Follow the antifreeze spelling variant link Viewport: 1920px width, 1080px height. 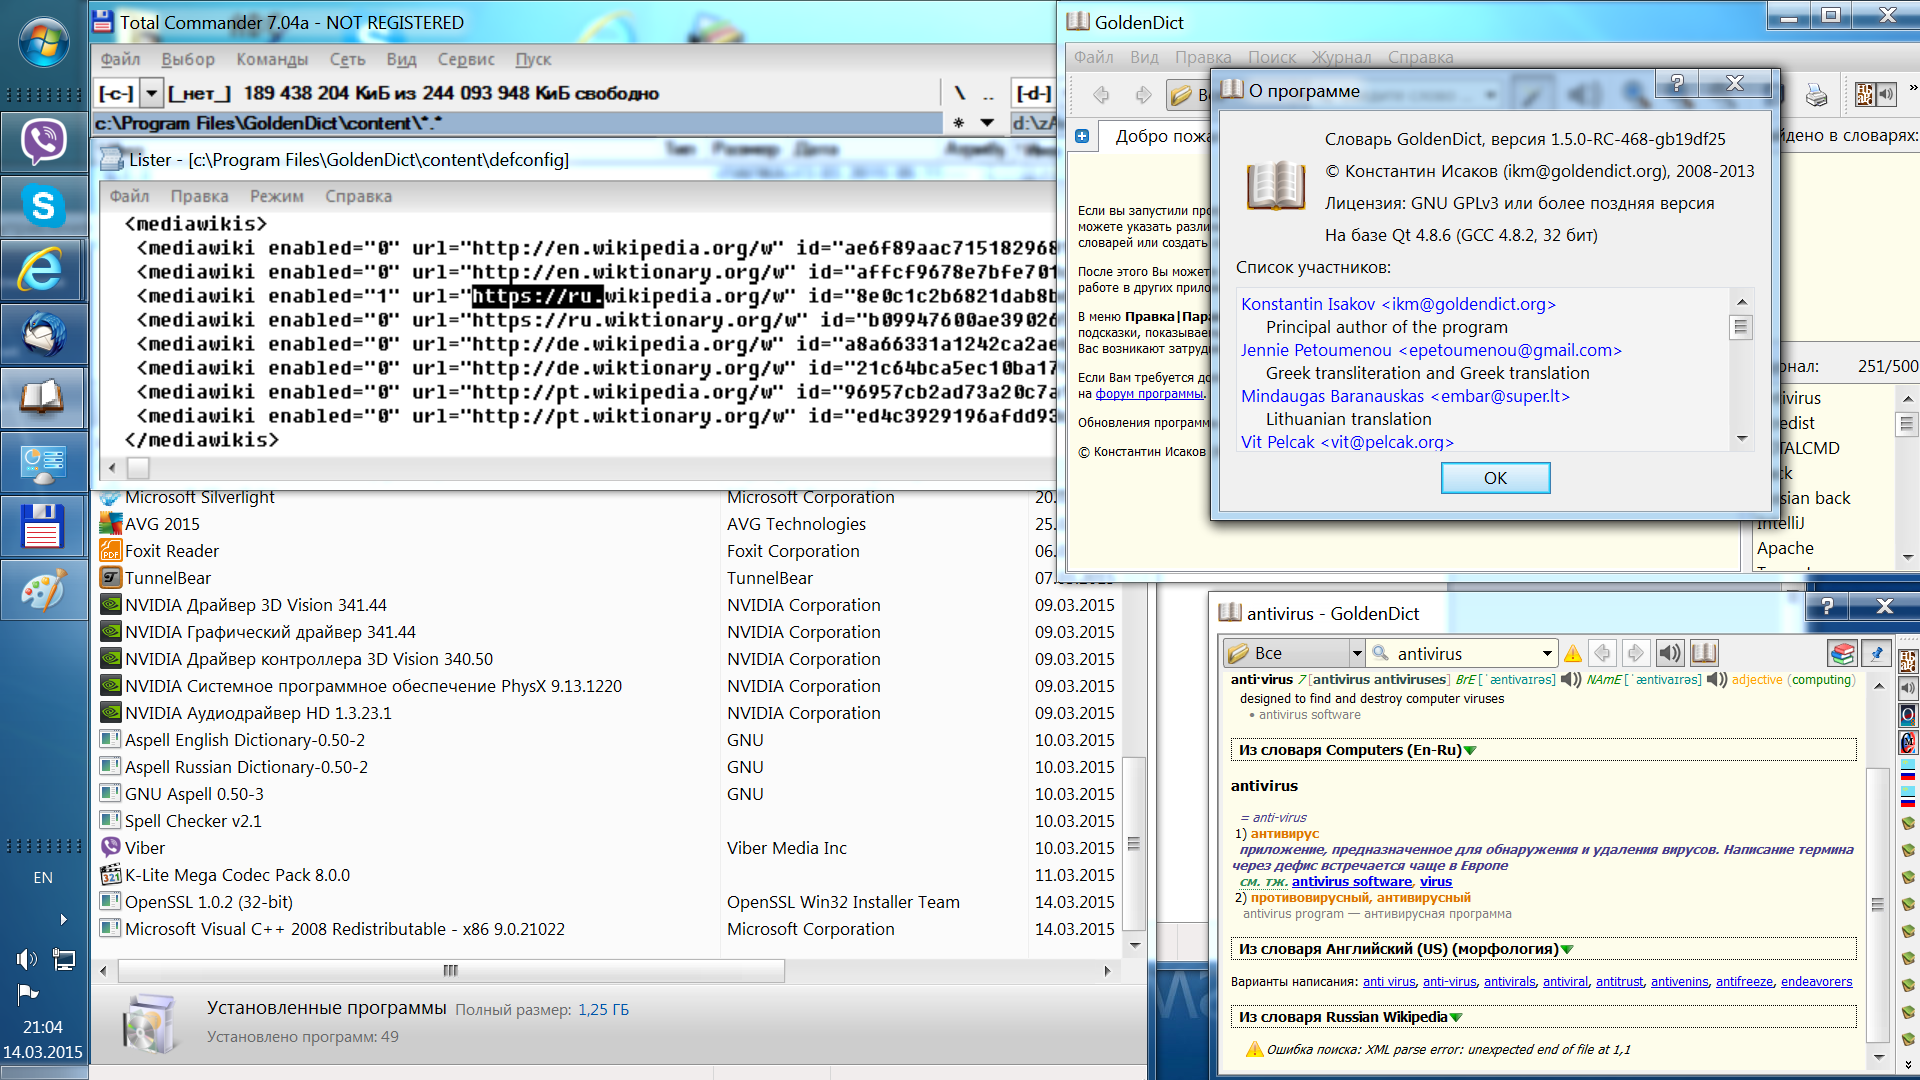point(1744,981)
